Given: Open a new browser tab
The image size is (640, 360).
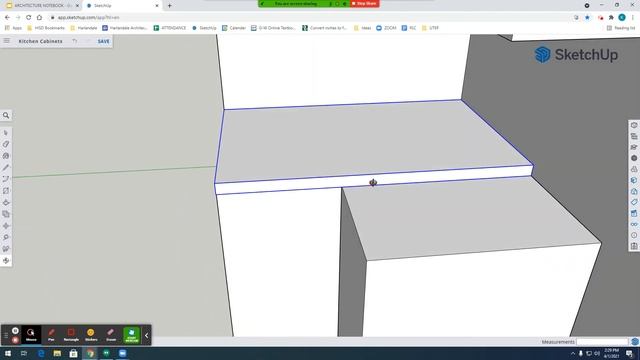Looking at the screenshot, I should click(x=169, y=6).
